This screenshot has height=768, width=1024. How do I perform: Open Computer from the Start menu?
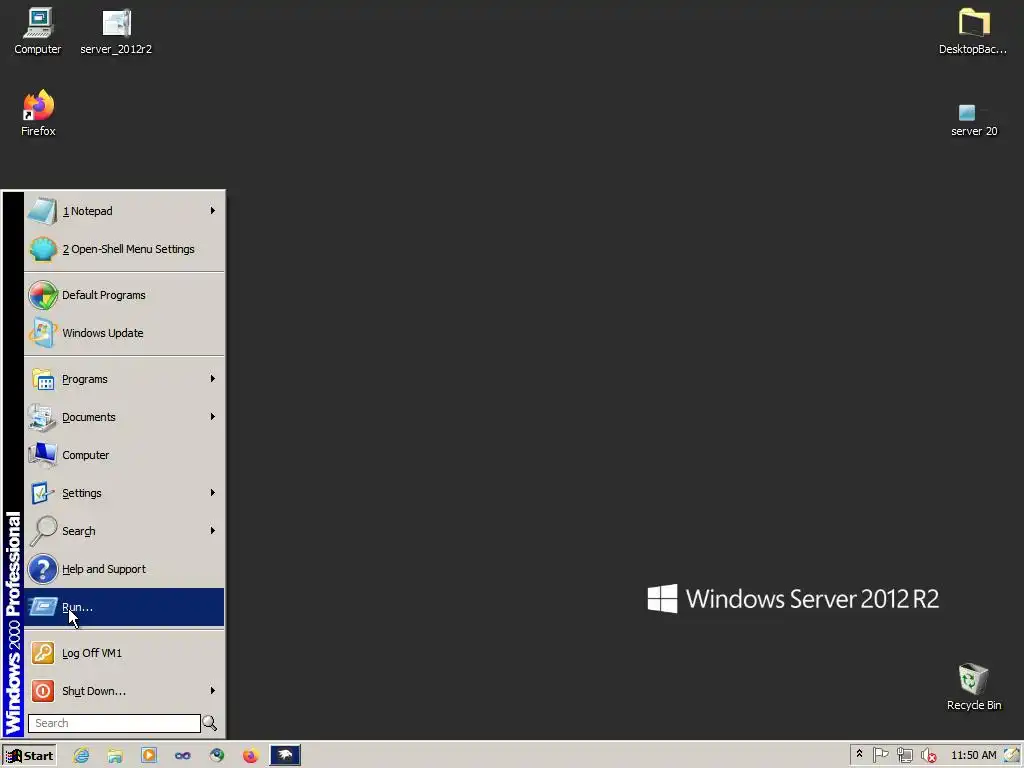(124, 455)
